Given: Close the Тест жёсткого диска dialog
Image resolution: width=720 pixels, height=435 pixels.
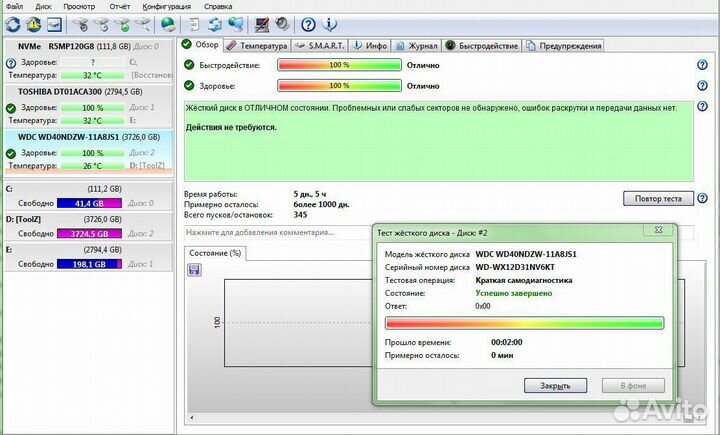Looking at the screenshot, I should tap(659, 229).
